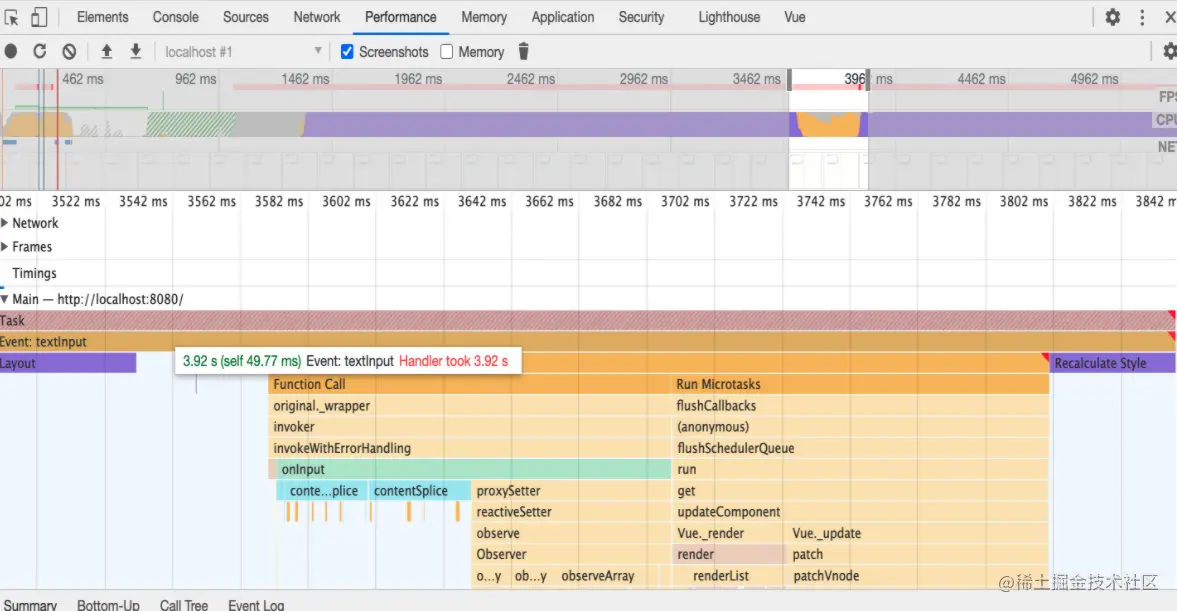
Task: Switch to the Lighthouse tab
Action: pyautogui.click(x=729, y=17)
